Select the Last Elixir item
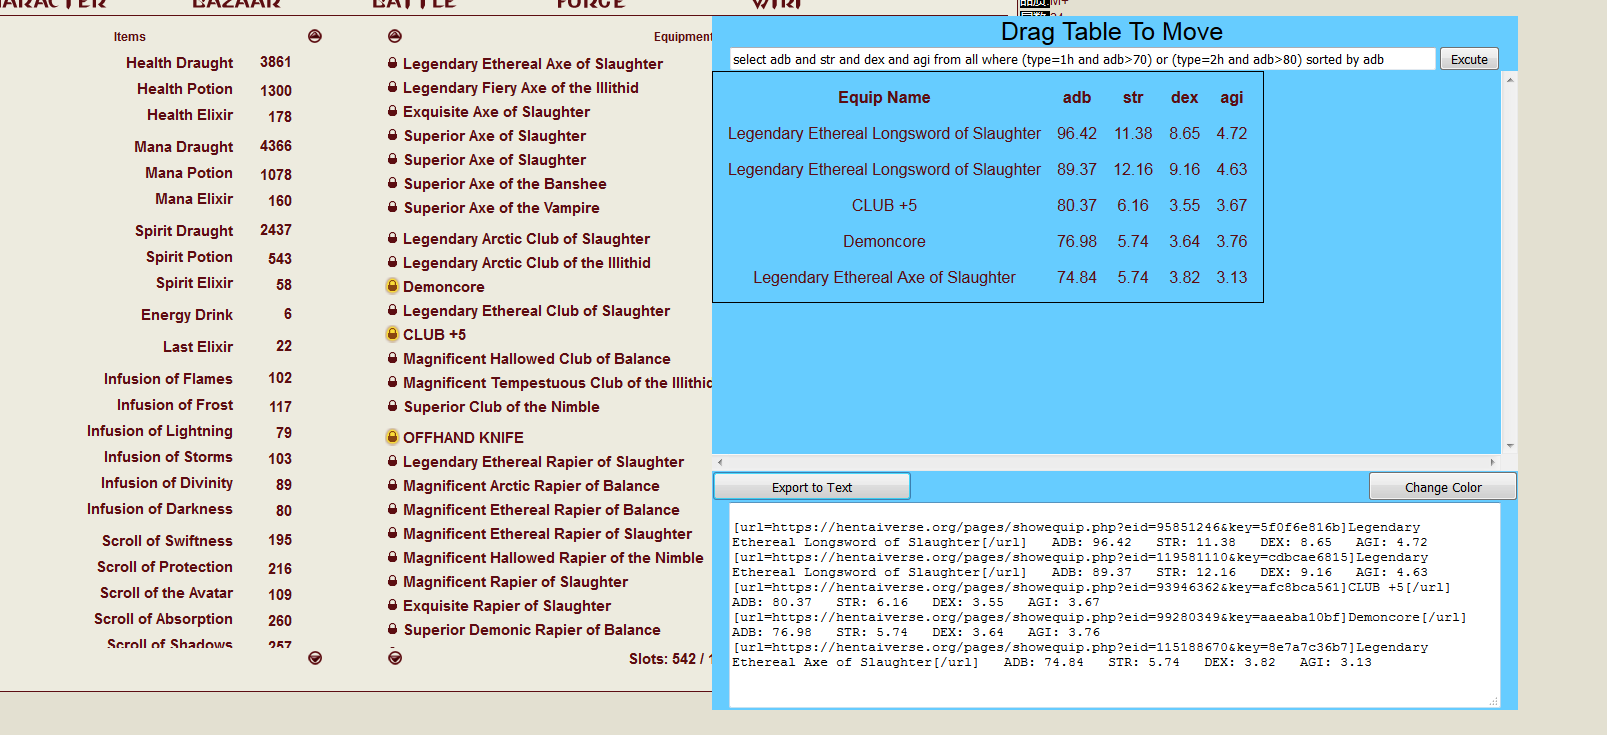1607x735 pixels. coord(198,347)
